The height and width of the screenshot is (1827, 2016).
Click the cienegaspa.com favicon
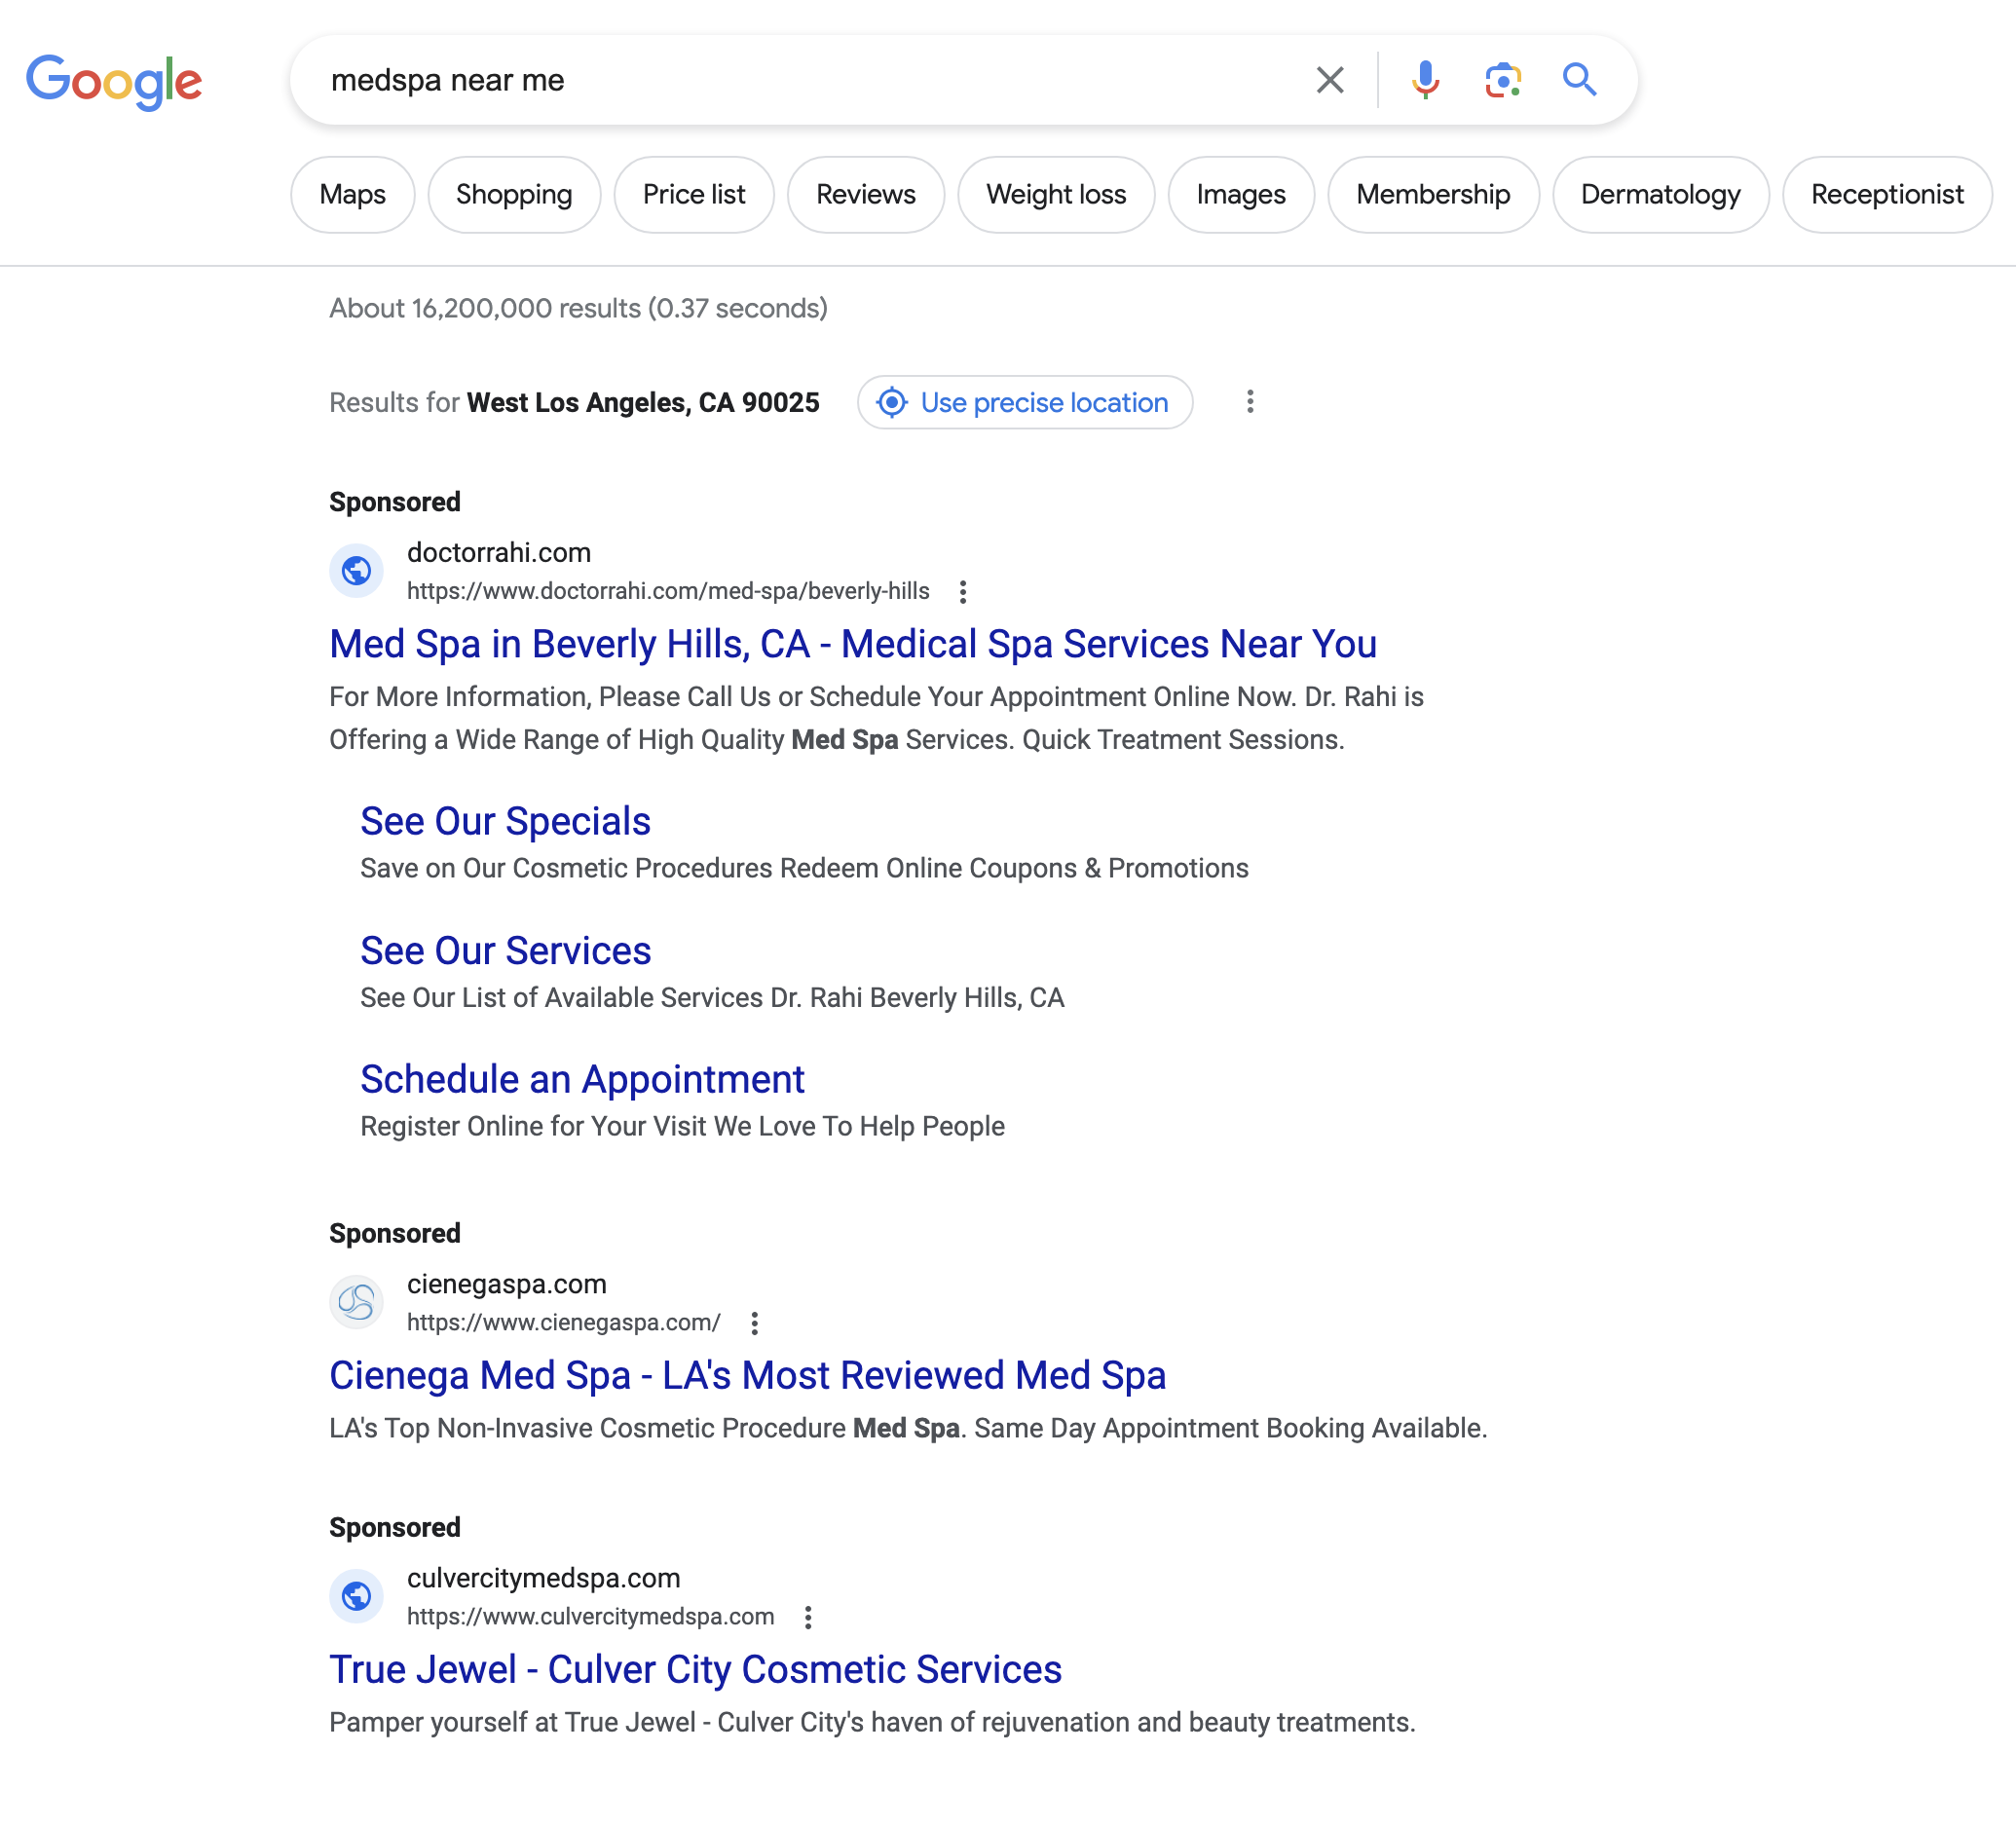pyautogui.click(x=357, y=1302)
